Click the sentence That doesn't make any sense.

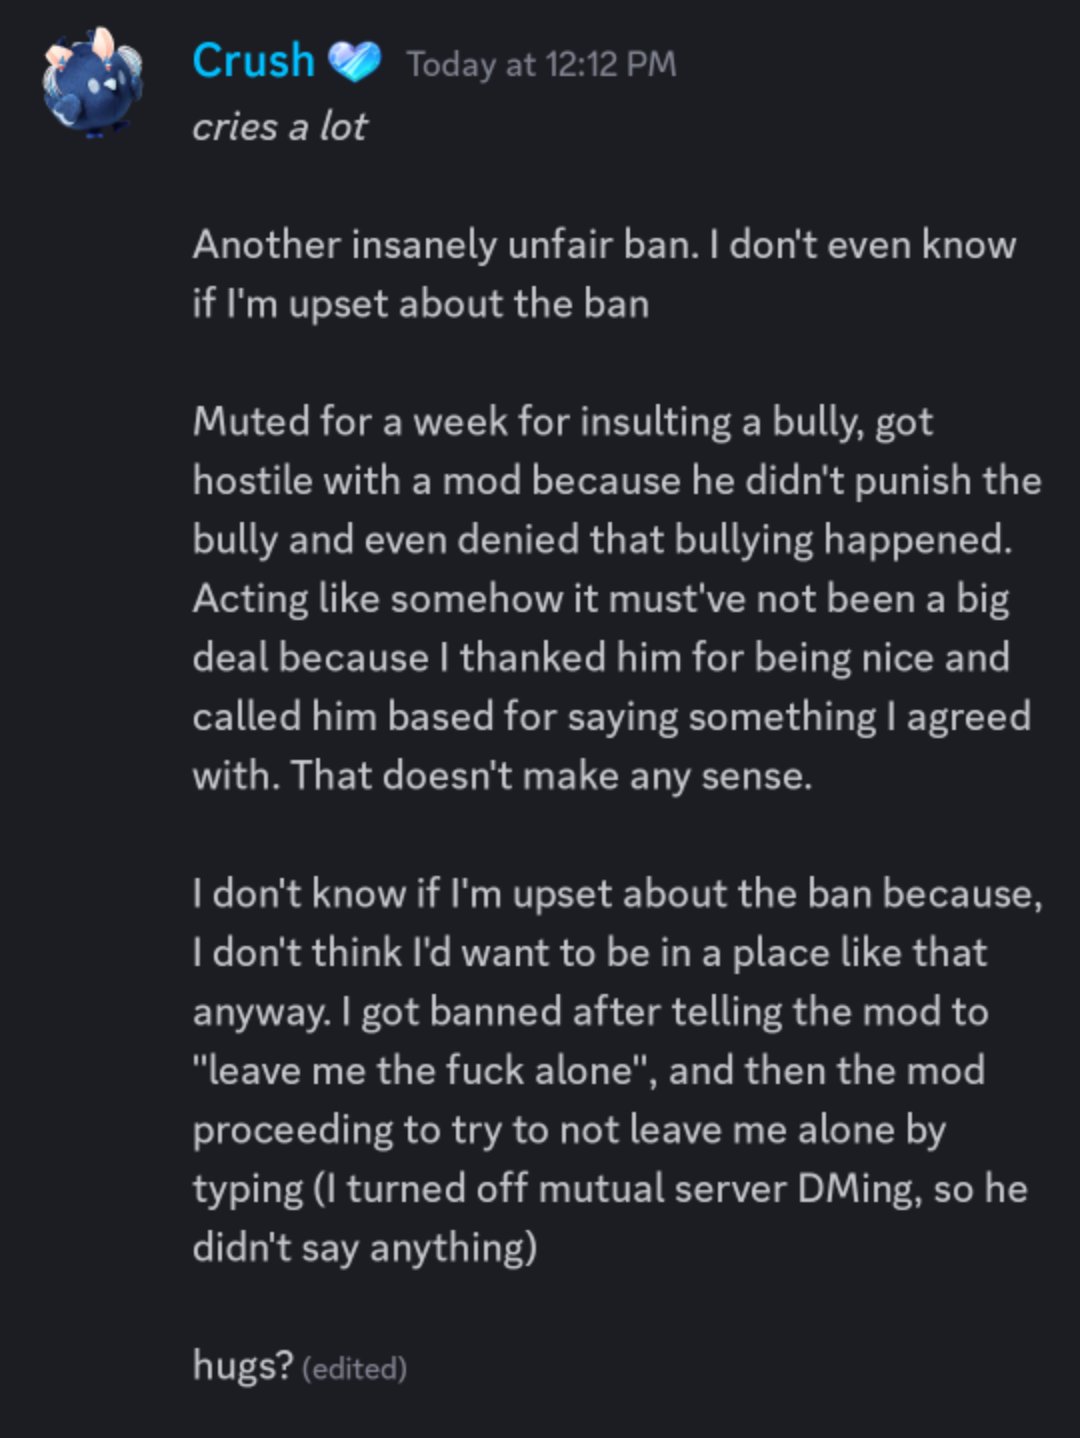click(551, 776)
